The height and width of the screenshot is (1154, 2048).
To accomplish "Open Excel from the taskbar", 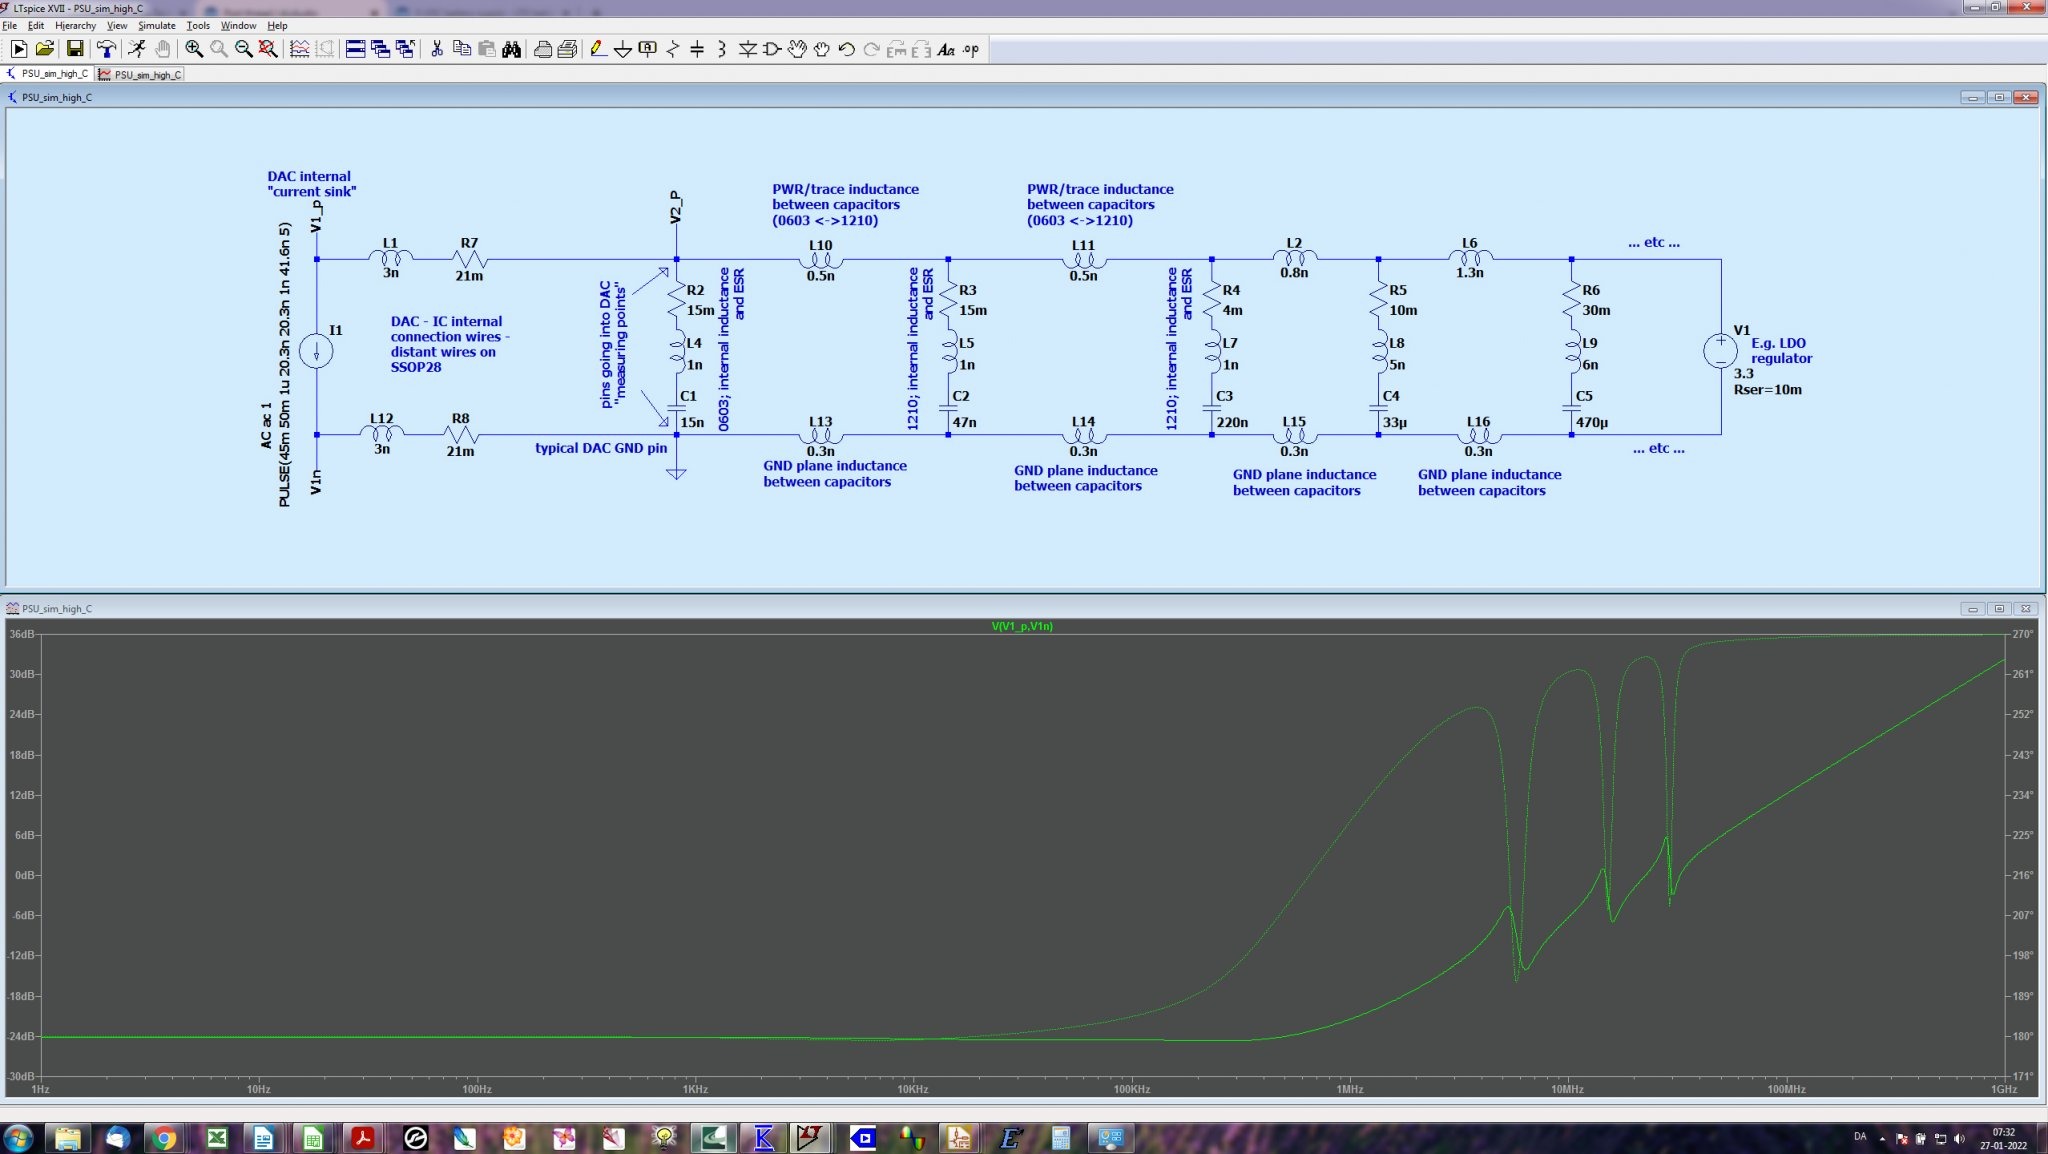I will 216,1137.
